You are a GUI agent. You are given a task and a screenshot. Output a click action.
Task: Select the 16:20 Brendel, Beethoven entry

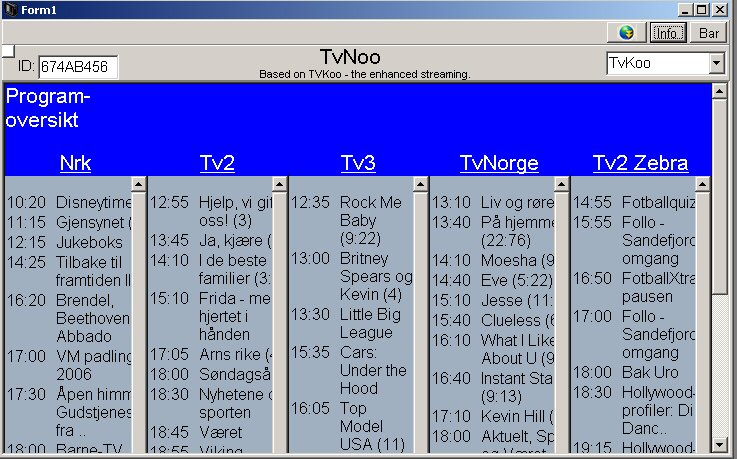pos(69,318)
